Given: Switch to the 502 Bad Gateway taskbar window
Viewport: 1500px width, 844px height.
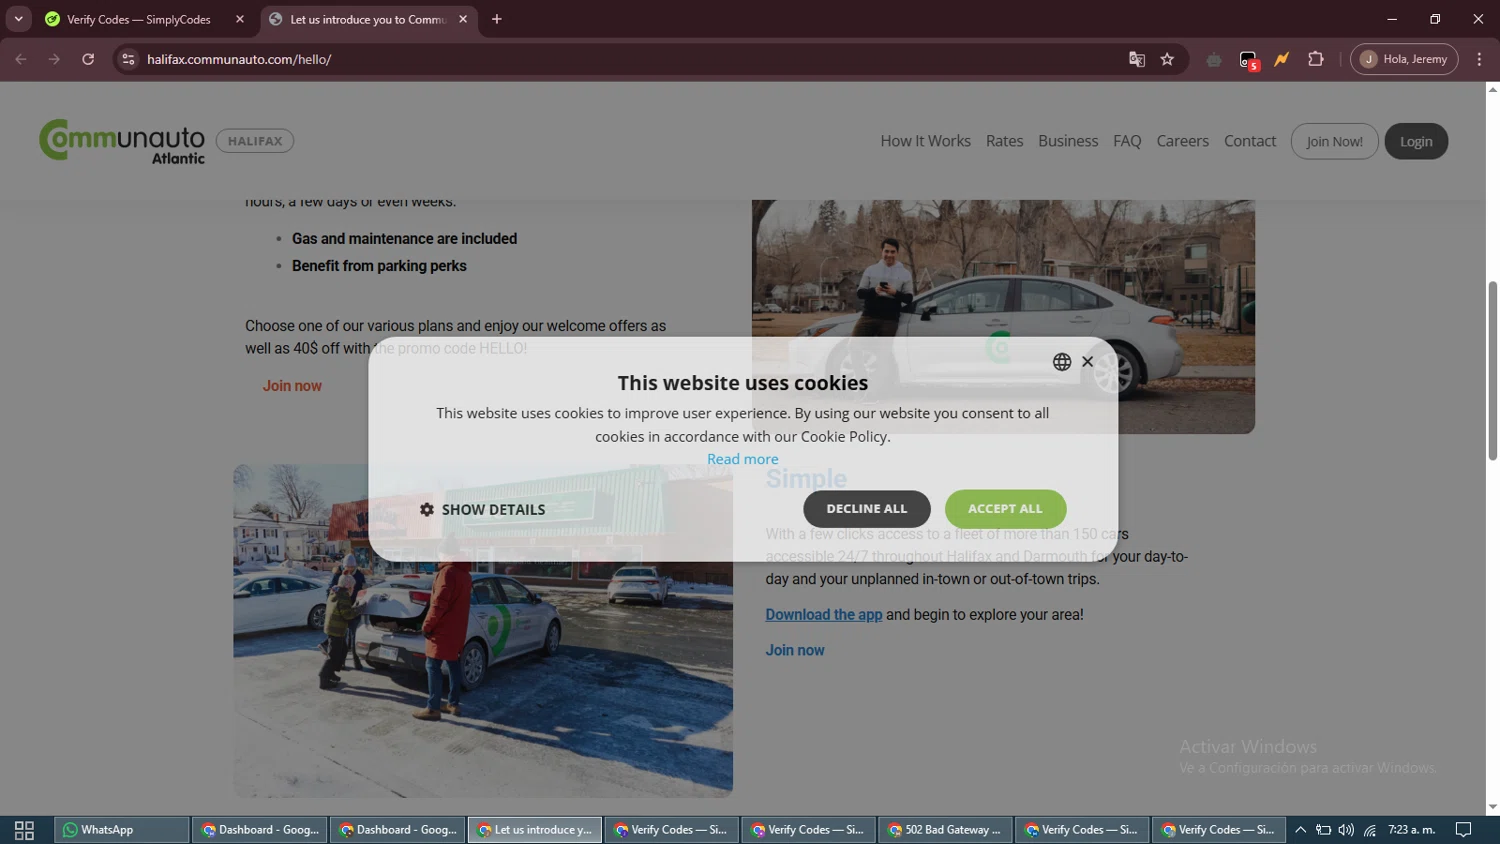Looking at the screenshot, I should pyautogui.click(x=945, y=830).
